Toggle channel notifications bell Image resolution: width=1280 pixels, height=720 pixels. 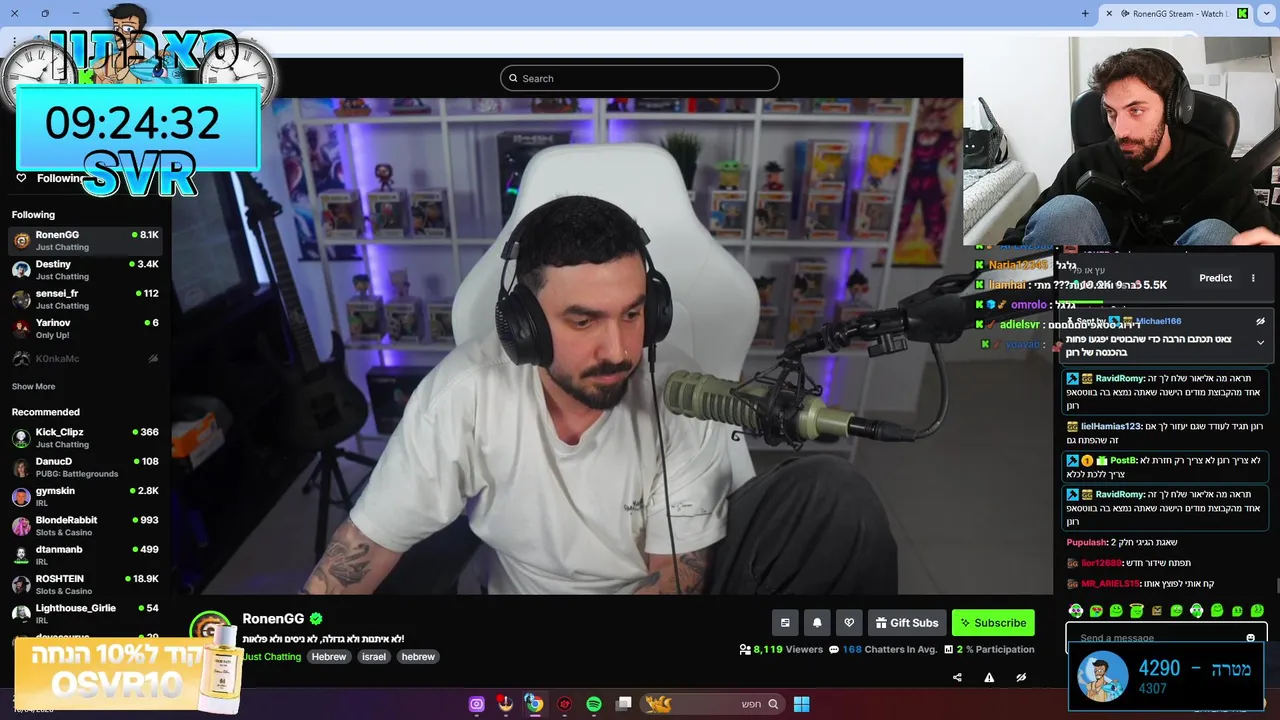coord(817,623)
